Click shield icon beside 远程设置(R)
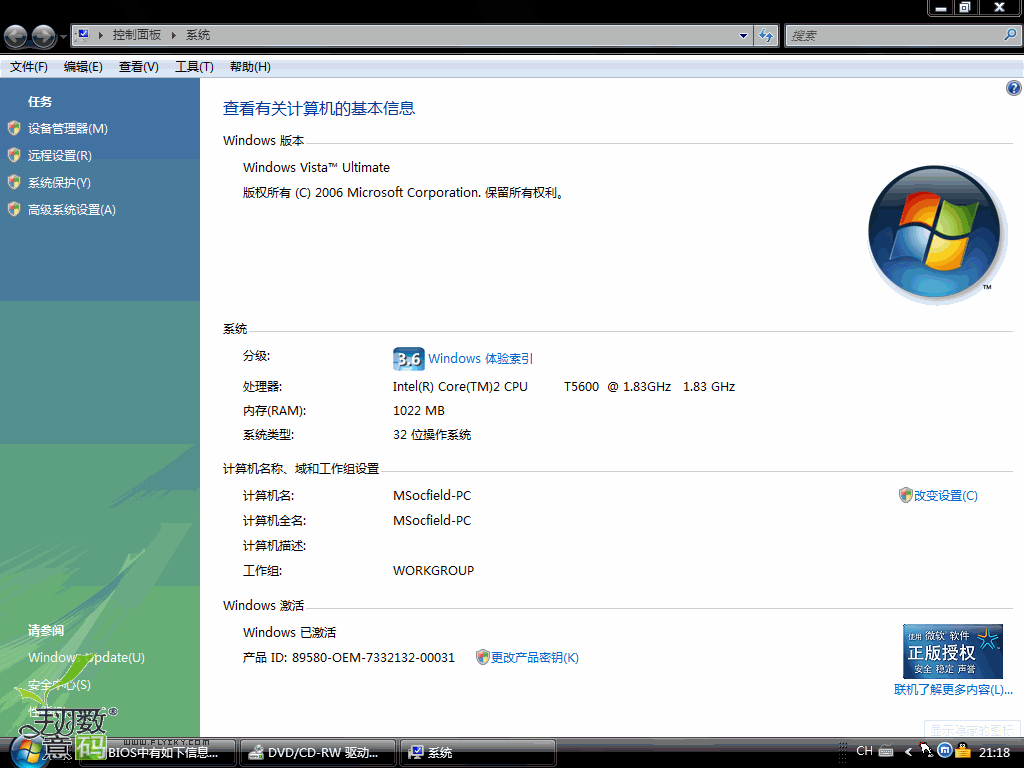1024x768 pixels. [x=14, y=155]
